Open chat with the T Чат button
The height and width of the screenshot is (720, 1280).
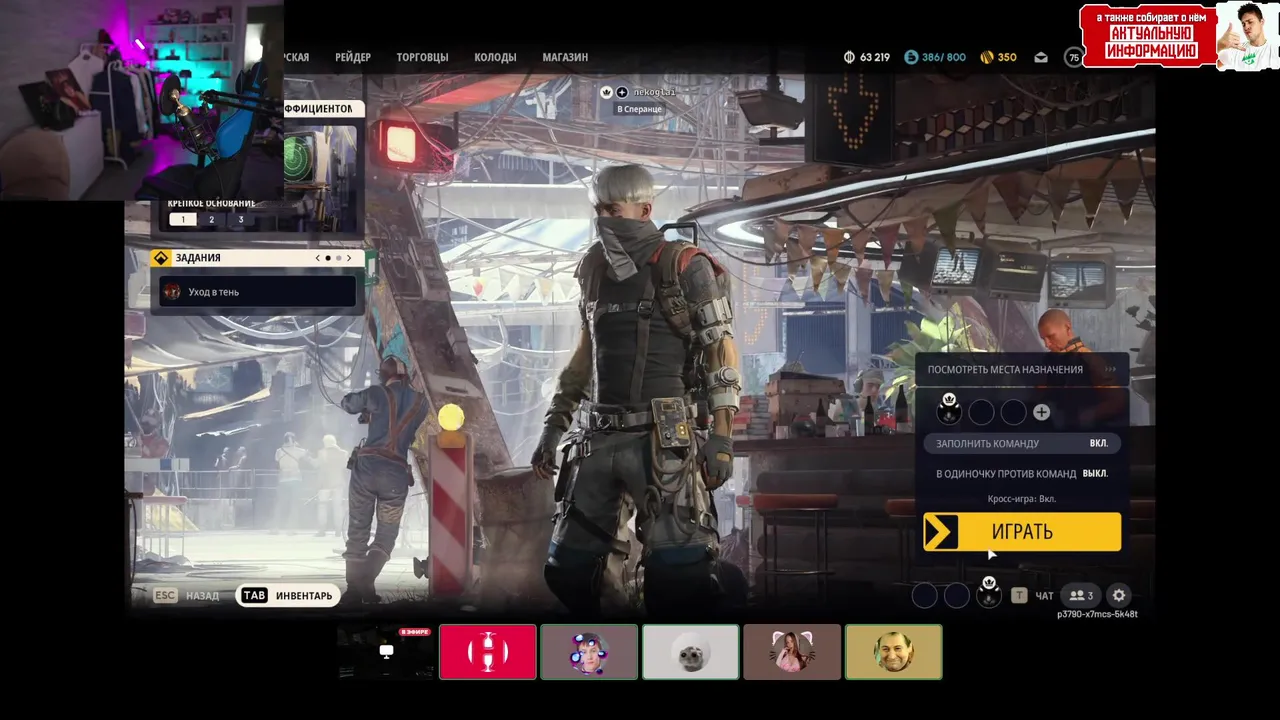(1032, 596)
